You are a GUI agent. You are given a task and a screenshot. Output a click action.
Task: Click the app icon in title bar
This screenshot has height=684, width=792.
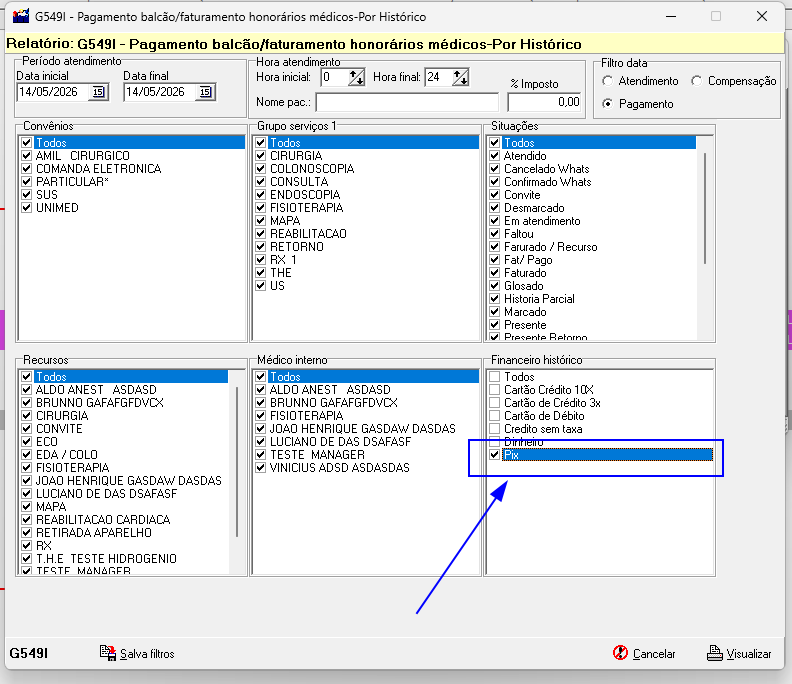[21, 16]
